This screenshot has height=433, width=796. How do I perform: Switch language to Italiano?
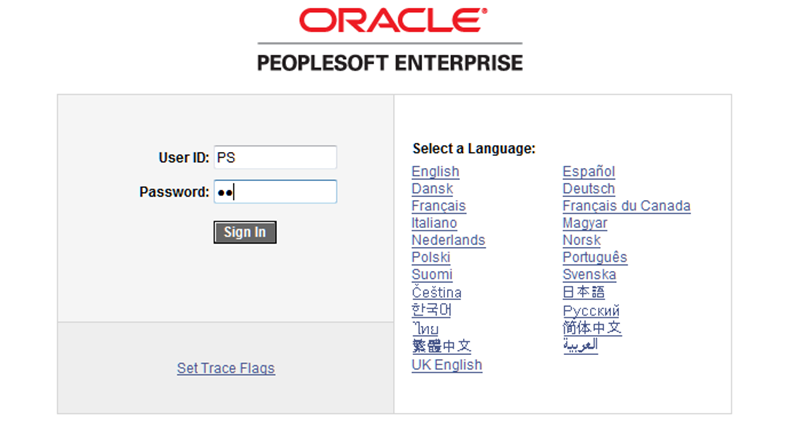(434, 223)
